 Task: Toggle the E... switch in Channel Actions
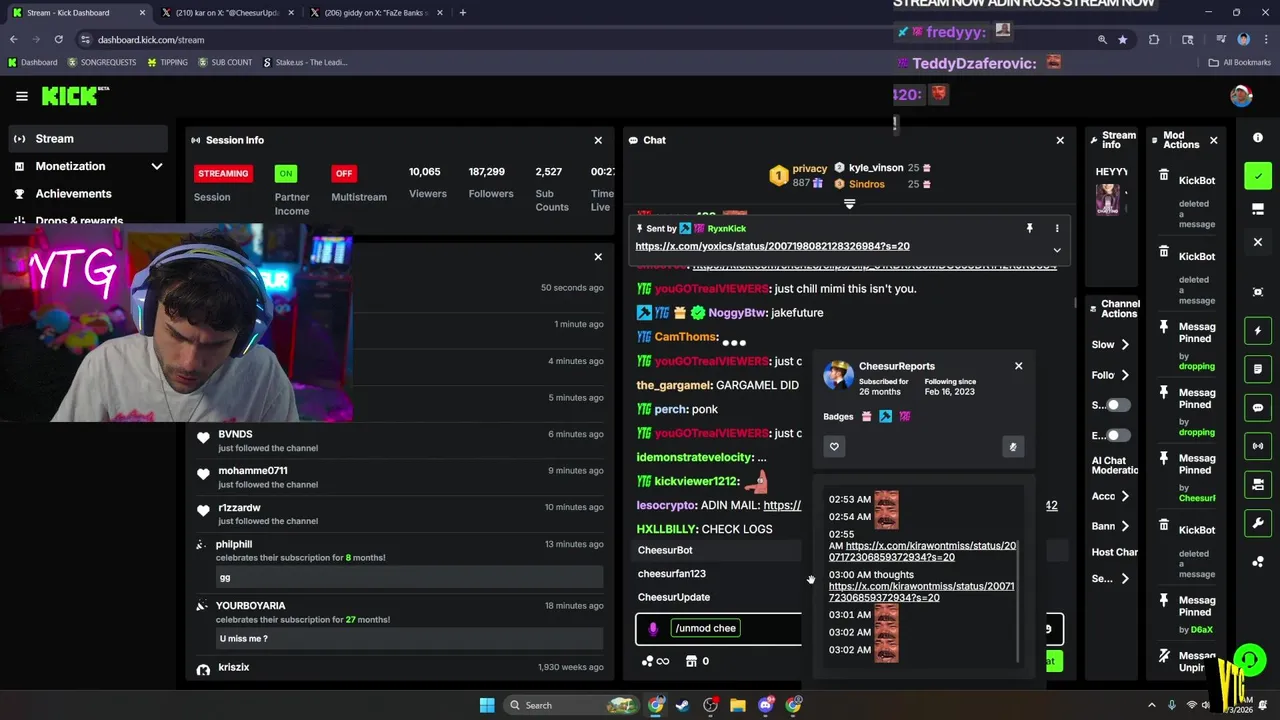(x=1117, y=436)
